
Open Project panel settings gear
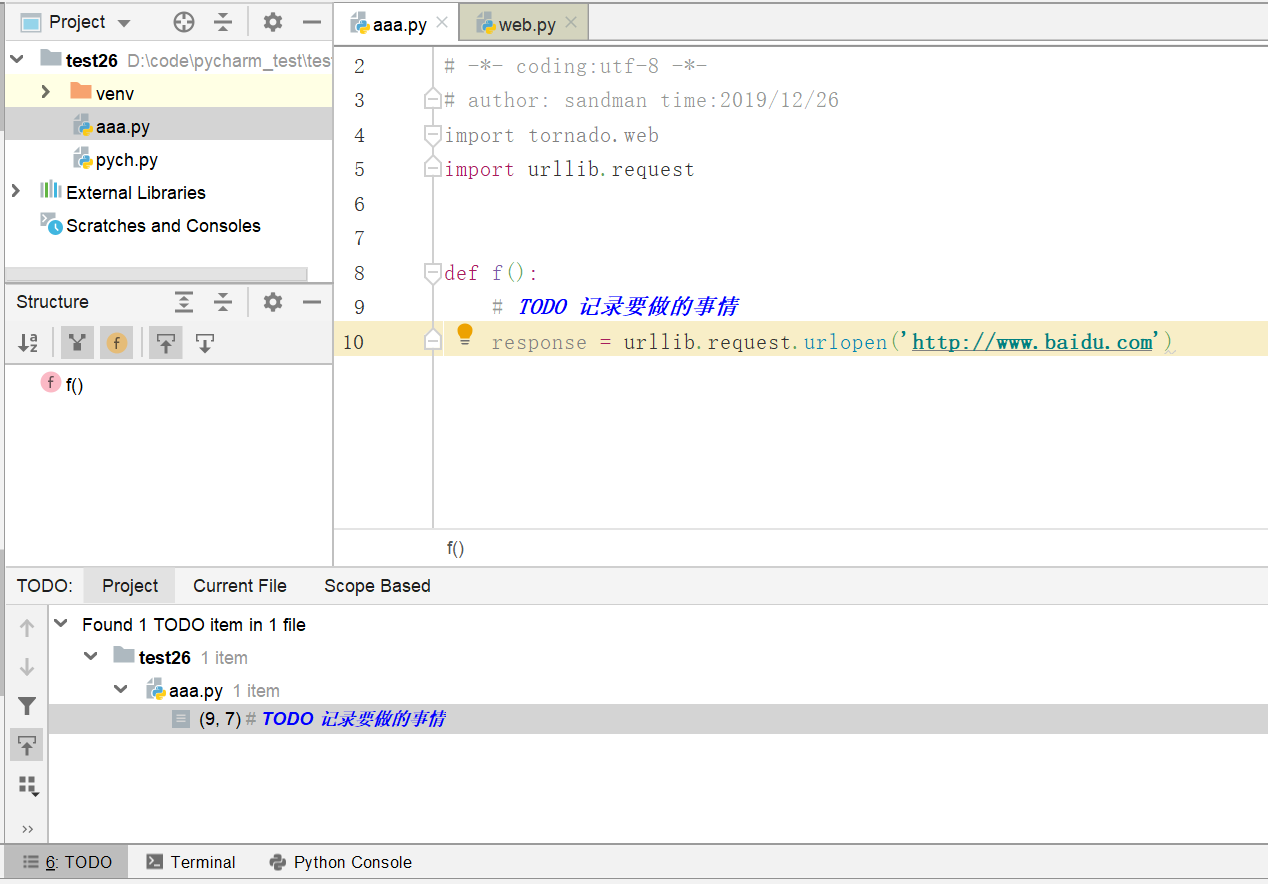273,22
